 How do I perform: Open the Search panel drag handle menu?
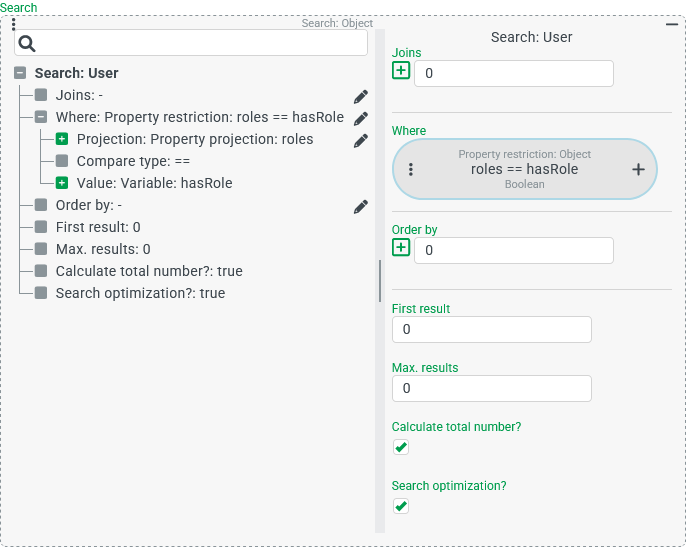(13, 24)
